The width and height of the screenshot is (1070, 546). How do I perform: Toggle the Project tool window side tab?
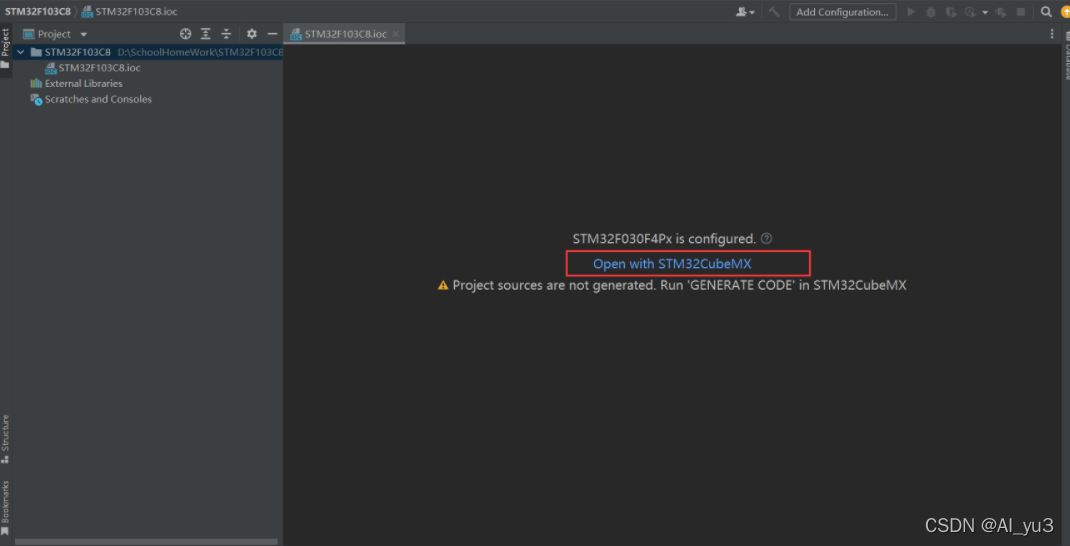point(5,49)
